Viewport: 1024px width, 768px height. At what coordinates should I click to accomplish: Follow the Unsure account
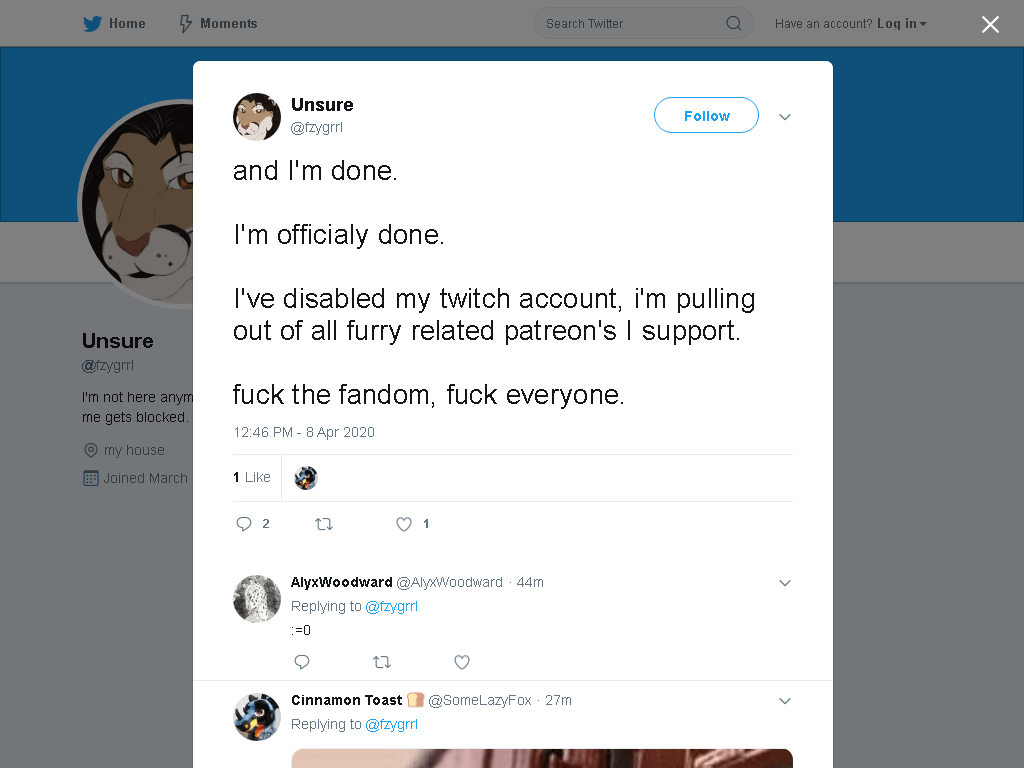coord(706,116)
